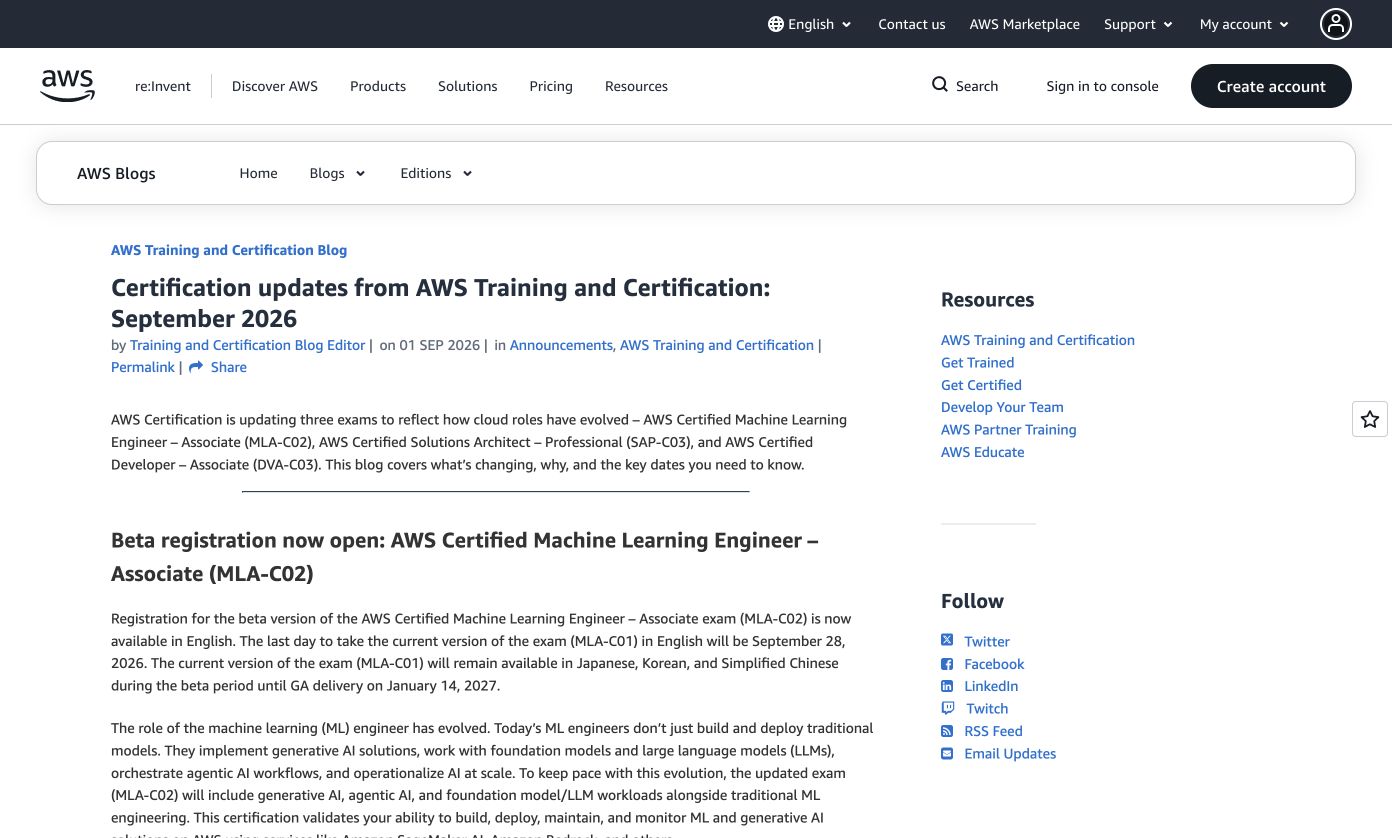Open the Resources nav menu
1392x838 pixels.
point(636,86)
